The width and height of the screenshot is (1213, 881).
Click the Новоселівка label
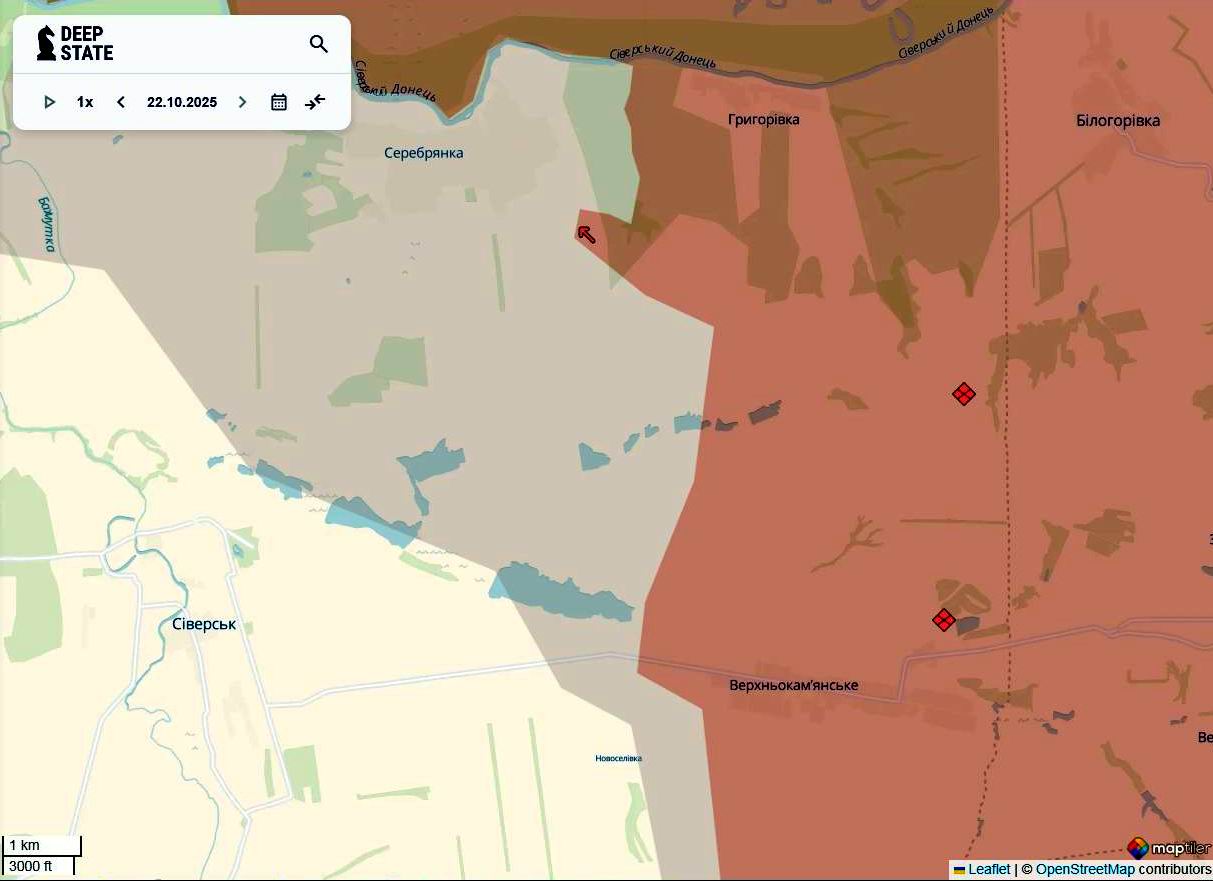(x=618, y=758)
